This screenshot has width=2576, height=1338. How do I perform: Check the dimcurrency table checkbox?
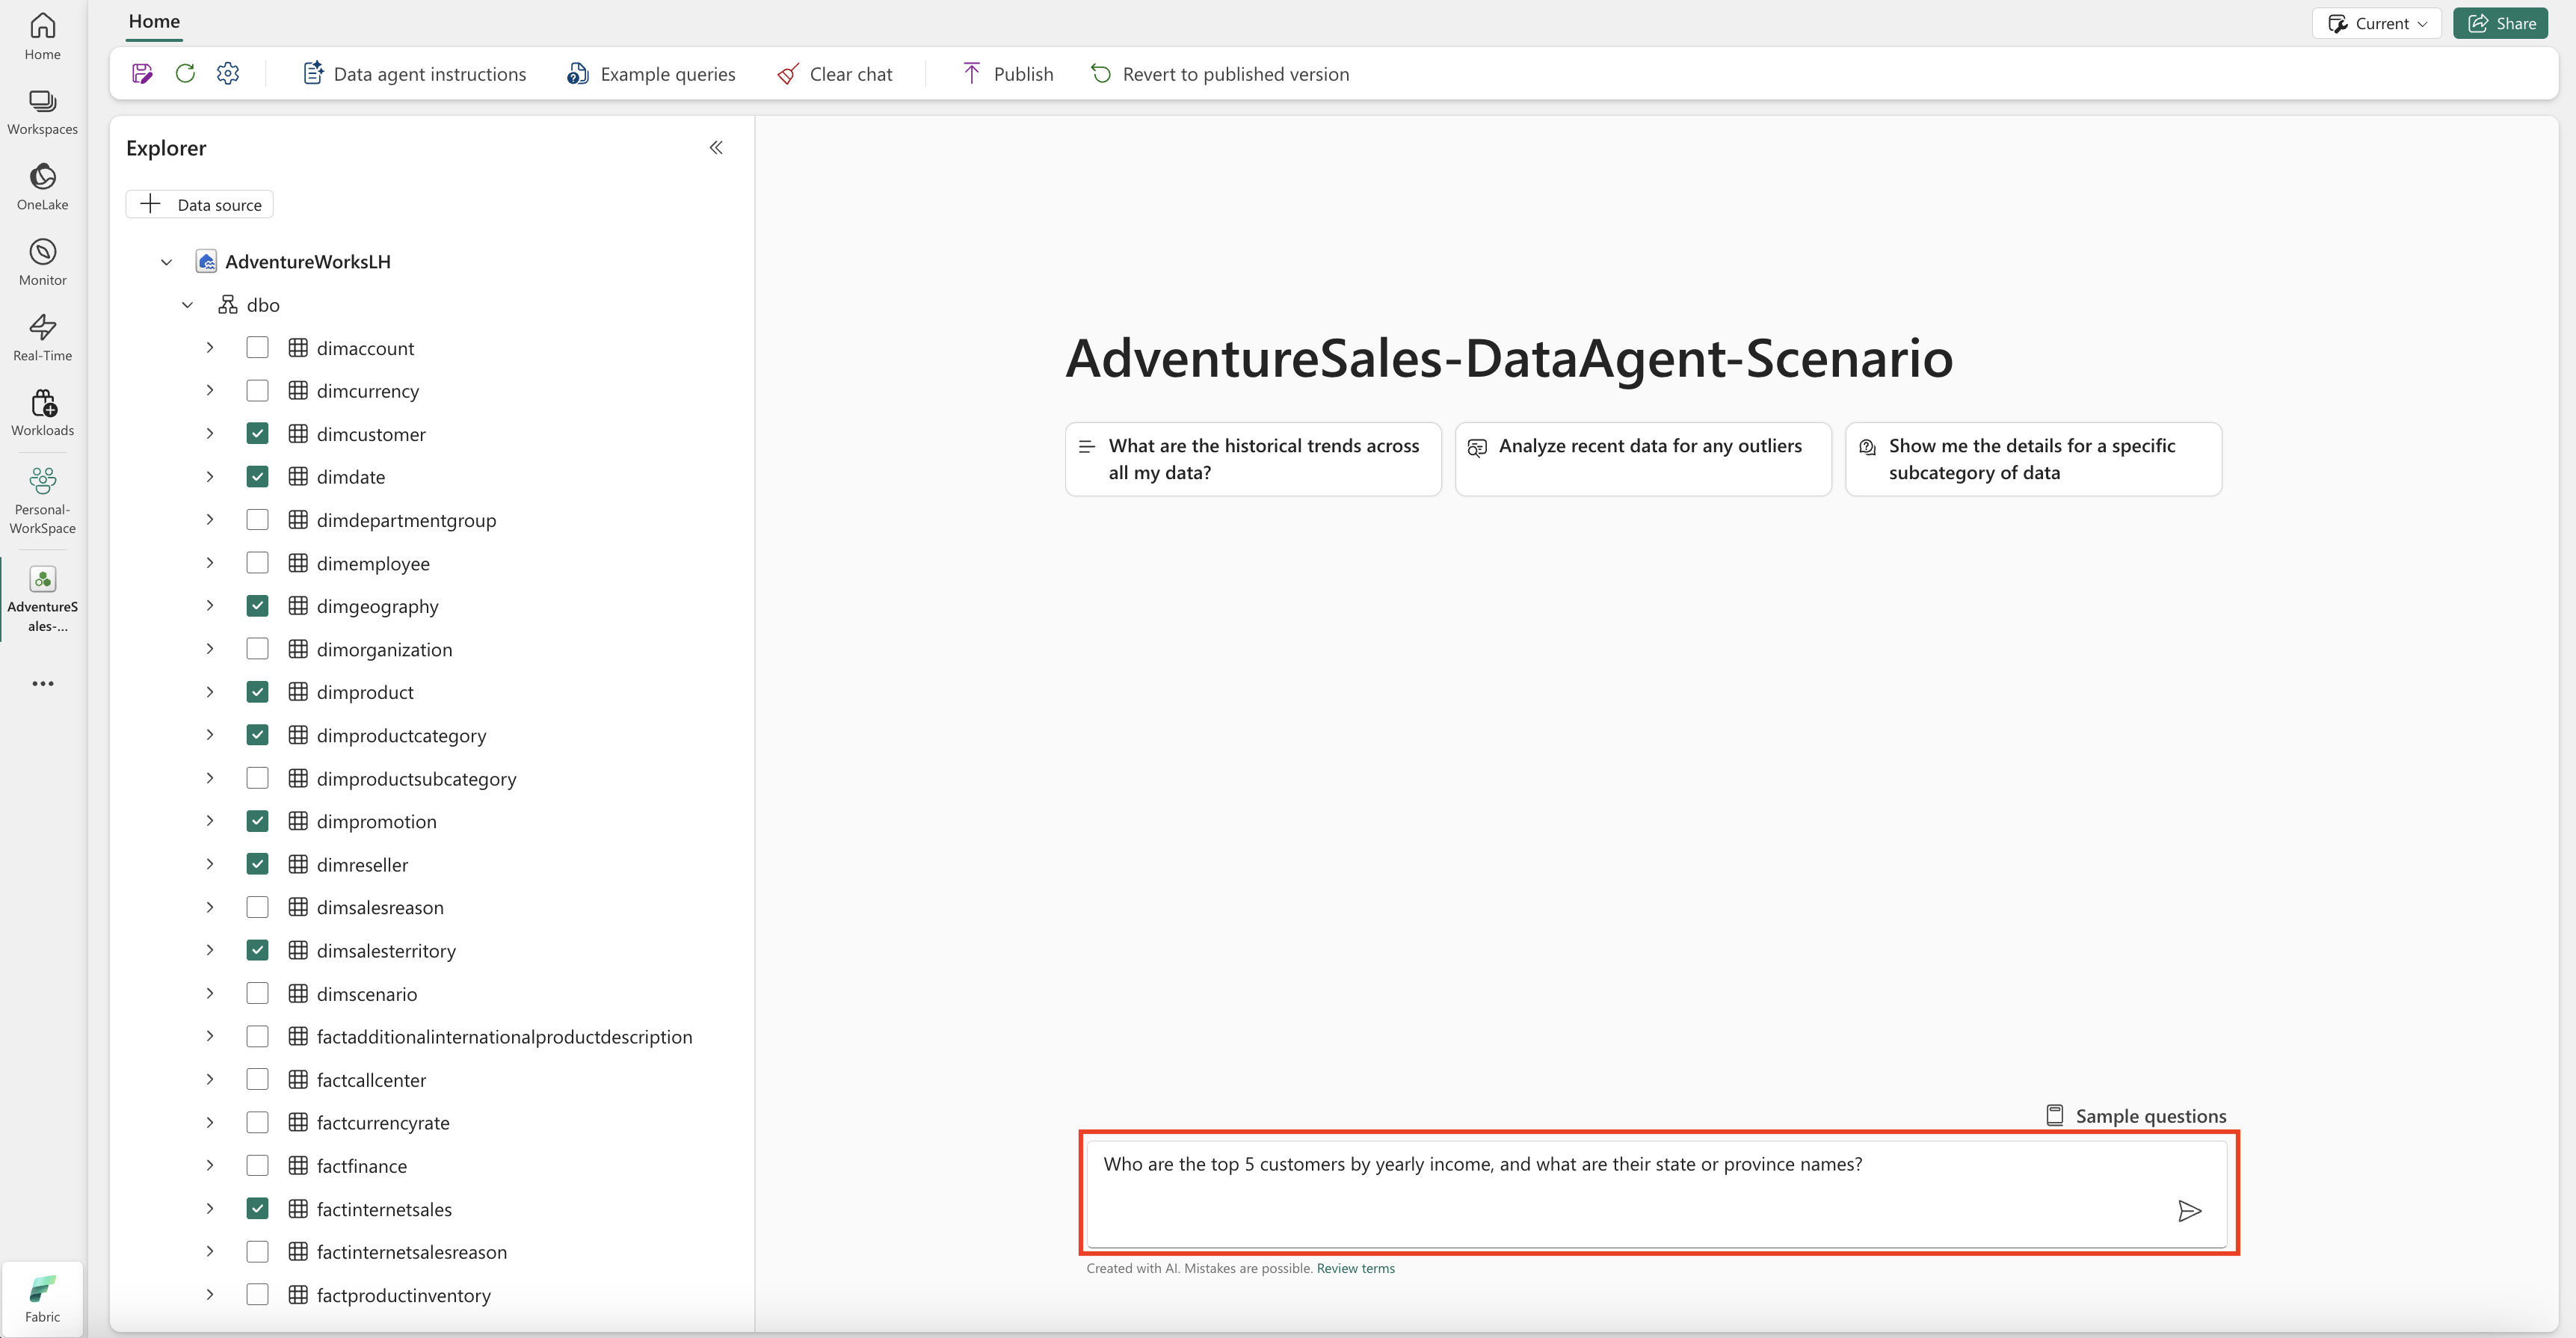pos(257,391)
